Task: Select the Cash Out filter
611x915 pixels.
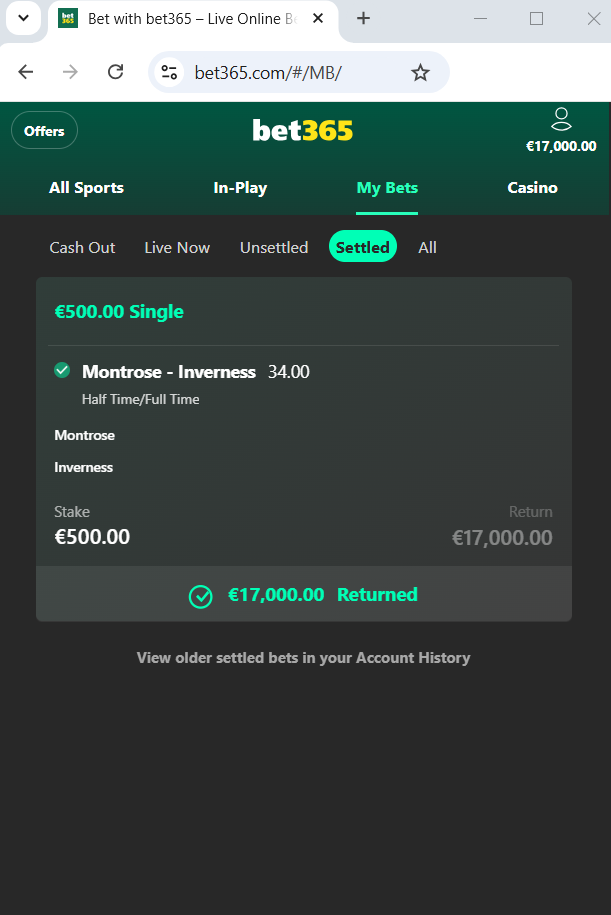Action: pyautogui.click(x=82, y=247)
